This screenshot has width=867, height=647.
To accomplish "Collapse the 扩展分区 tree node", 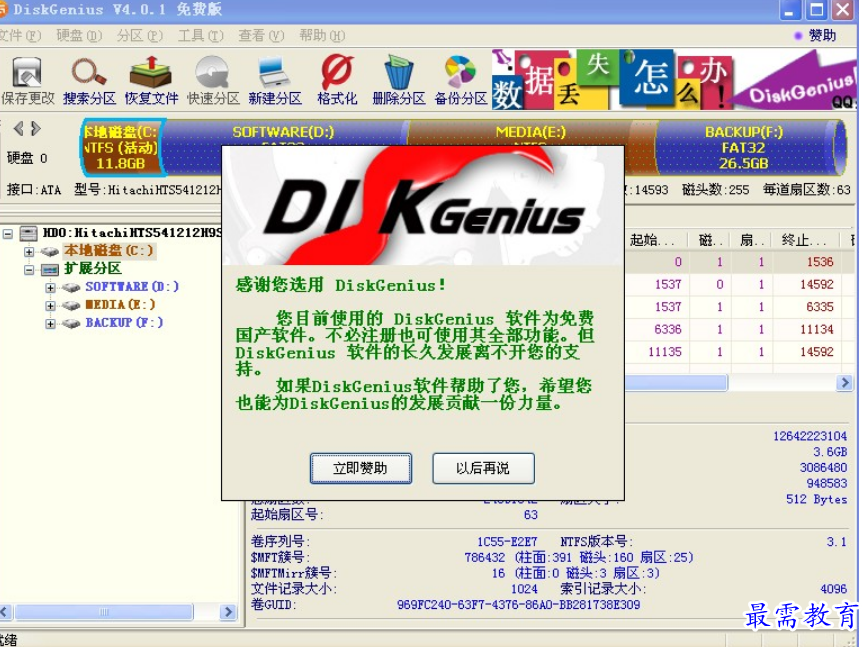I will 29,270.
